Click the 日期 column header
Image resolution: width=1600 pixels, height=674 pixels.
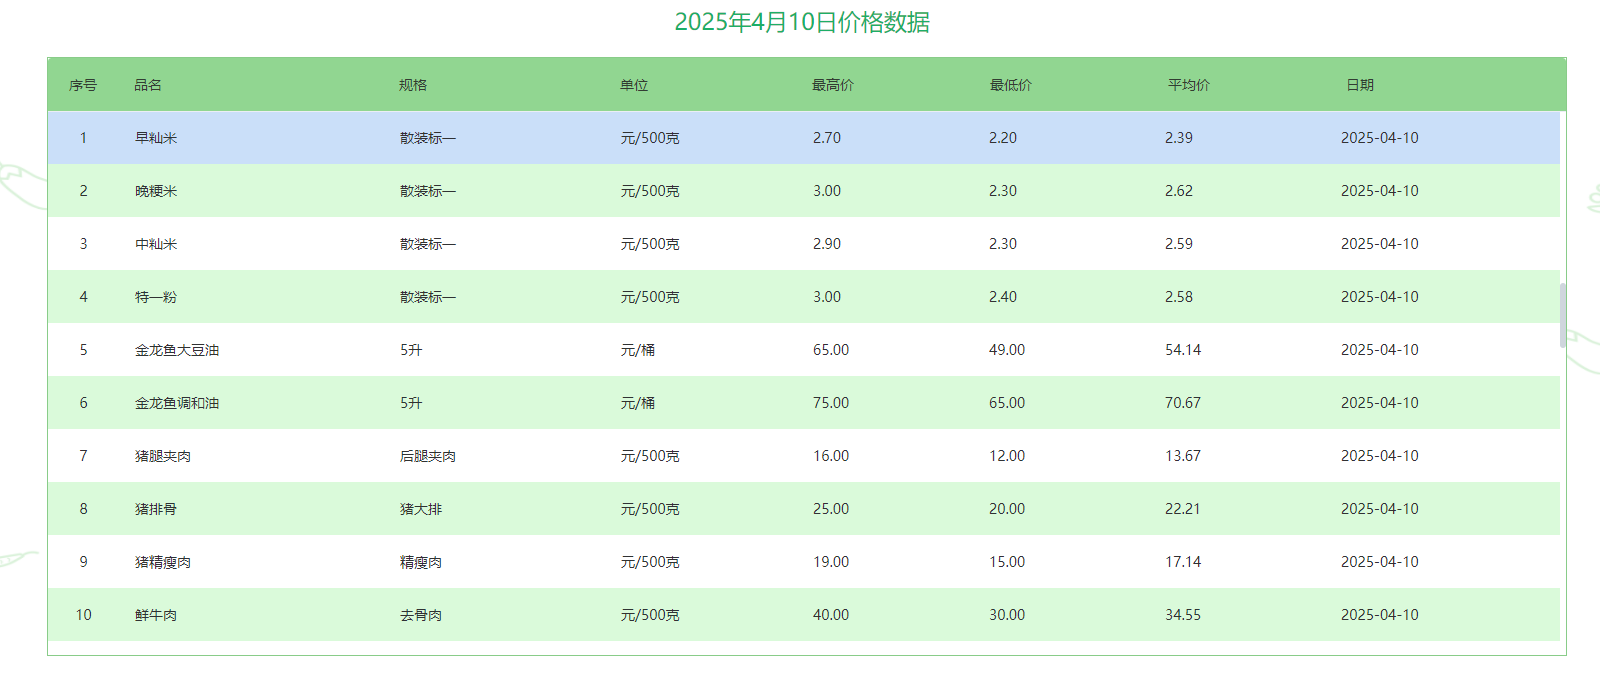pos(1359,85)
